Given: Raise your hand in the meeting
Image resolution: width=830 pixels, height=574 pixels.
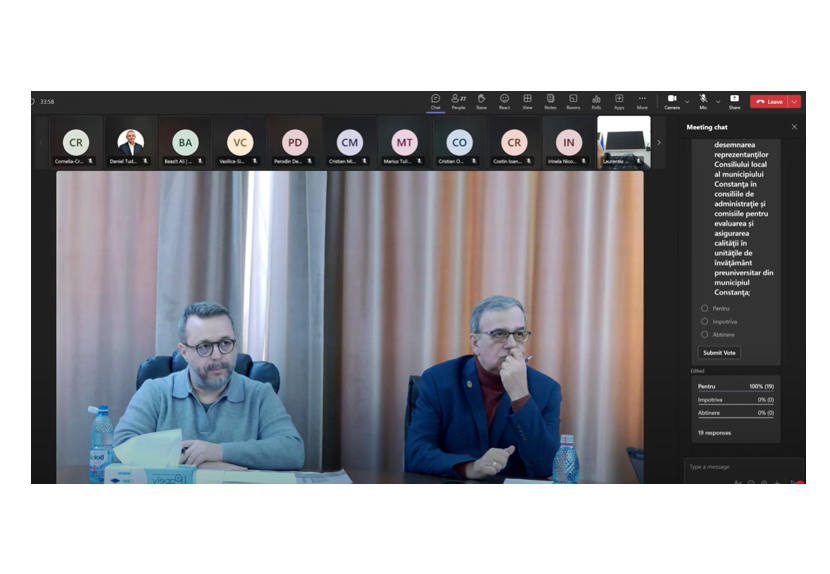Looking at the screenshot, I should [x=481, y=102].
